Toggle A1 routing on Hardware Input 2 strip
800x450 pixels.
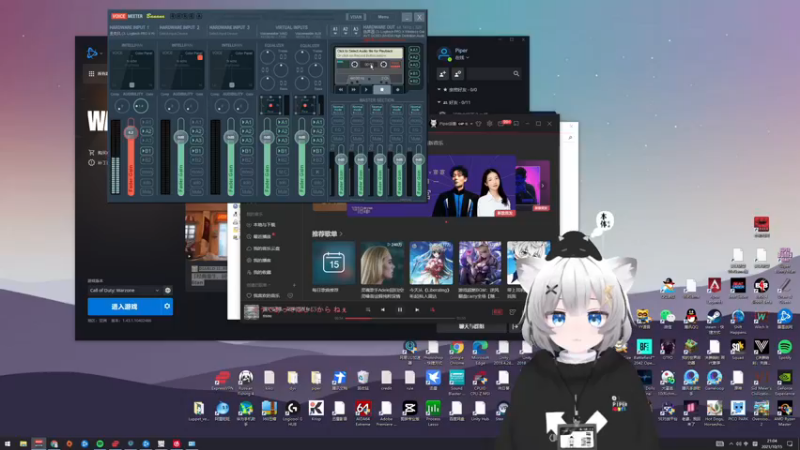click(196, 122)
